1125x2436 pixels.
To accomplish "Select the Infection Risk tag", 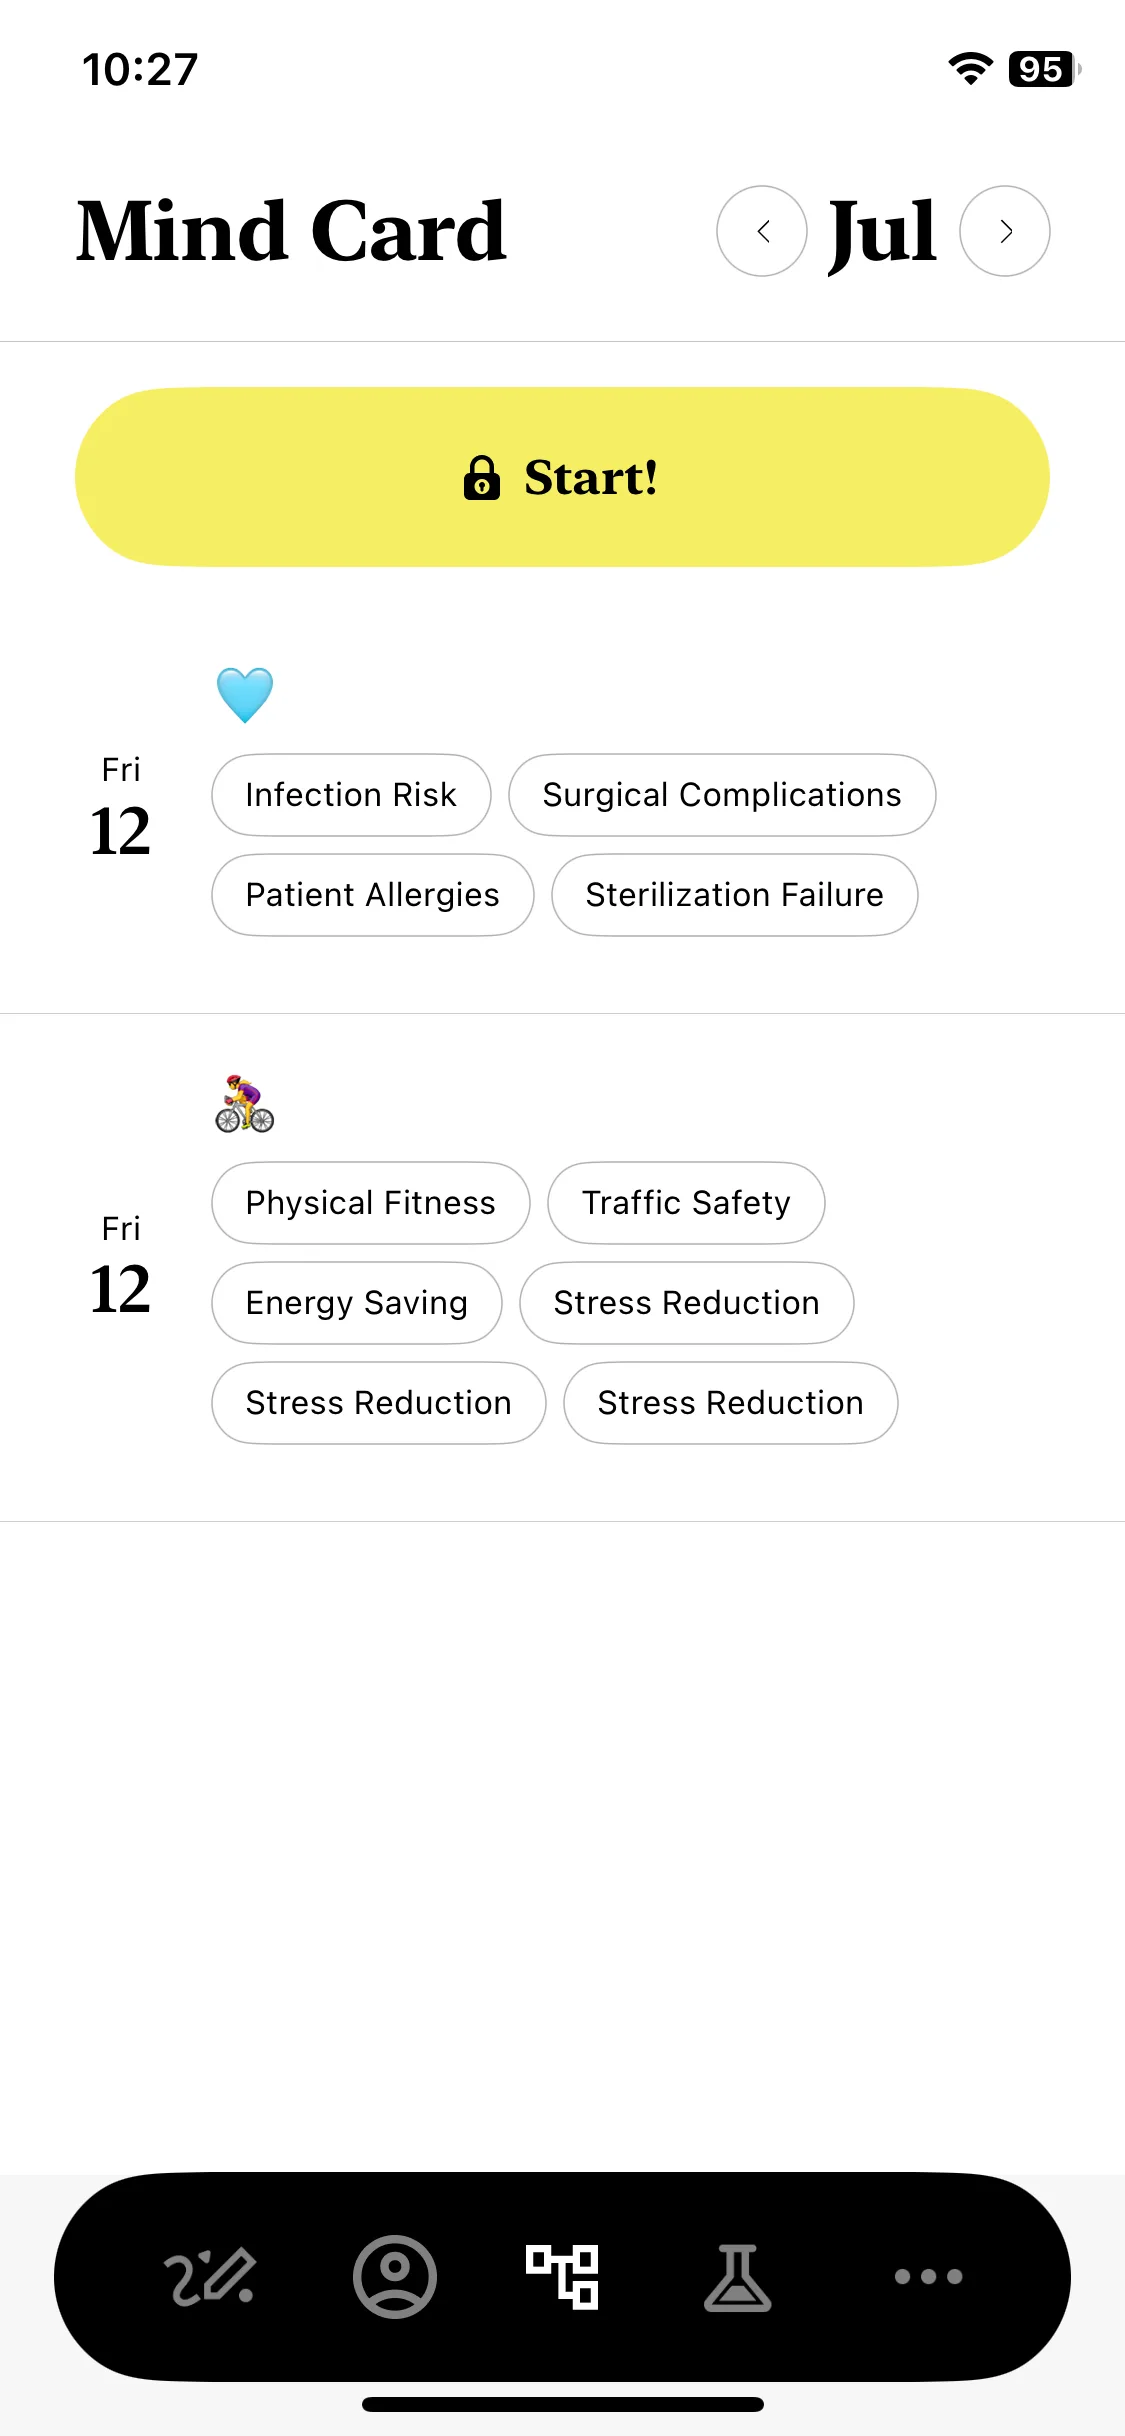I will (x=351, y=795).
